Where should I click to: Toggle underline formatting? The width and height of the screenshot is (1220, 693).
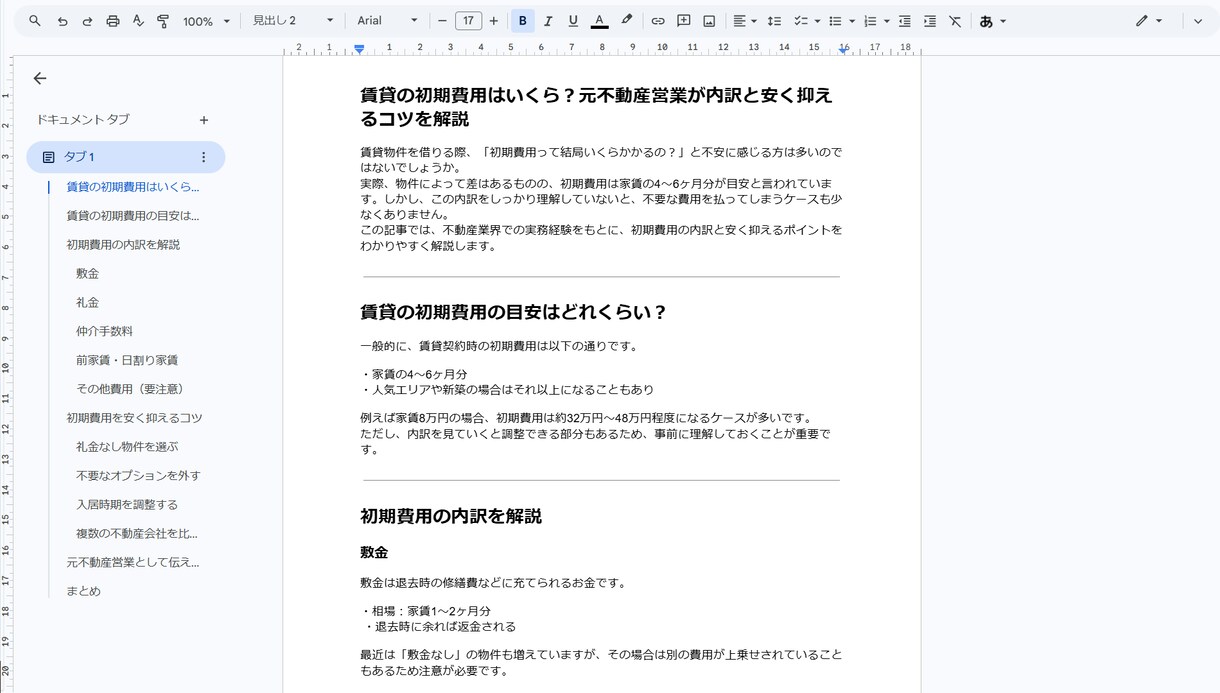(573, 21)
